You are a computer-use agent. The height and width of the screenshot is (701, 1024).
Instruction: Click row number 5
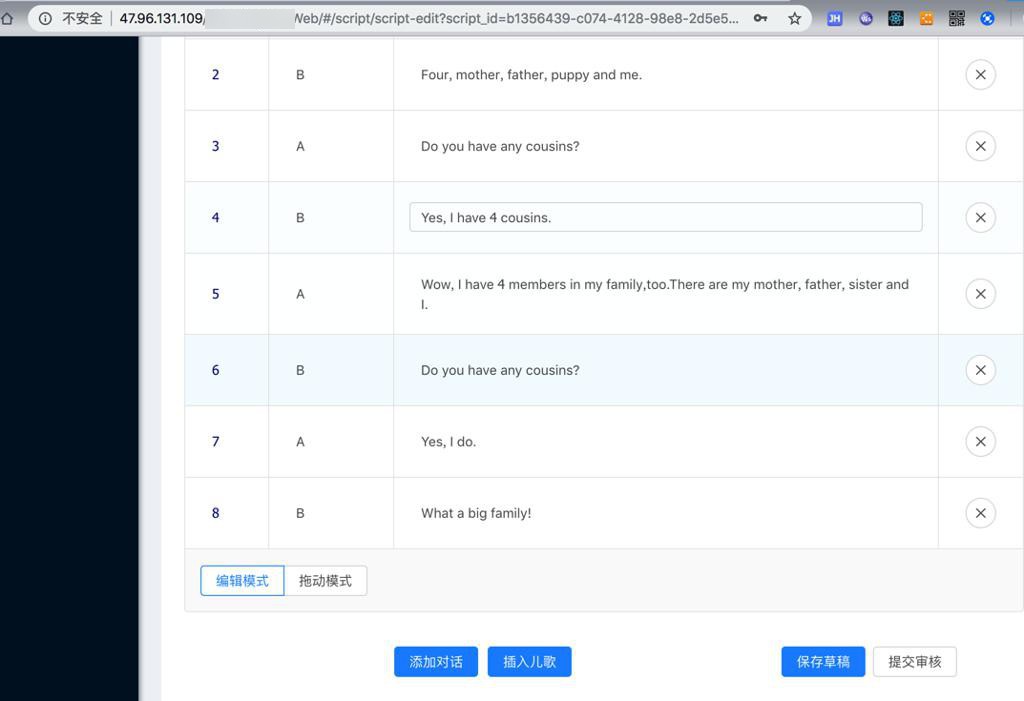pyautogui.click(x=216, y=294)
